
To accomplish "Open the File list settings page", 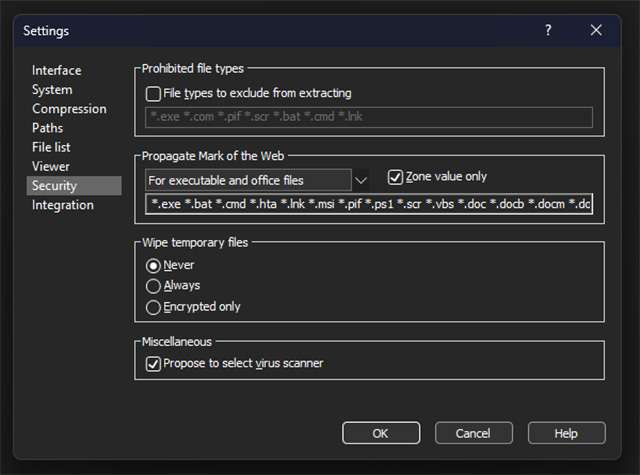I will coord(51,147).
